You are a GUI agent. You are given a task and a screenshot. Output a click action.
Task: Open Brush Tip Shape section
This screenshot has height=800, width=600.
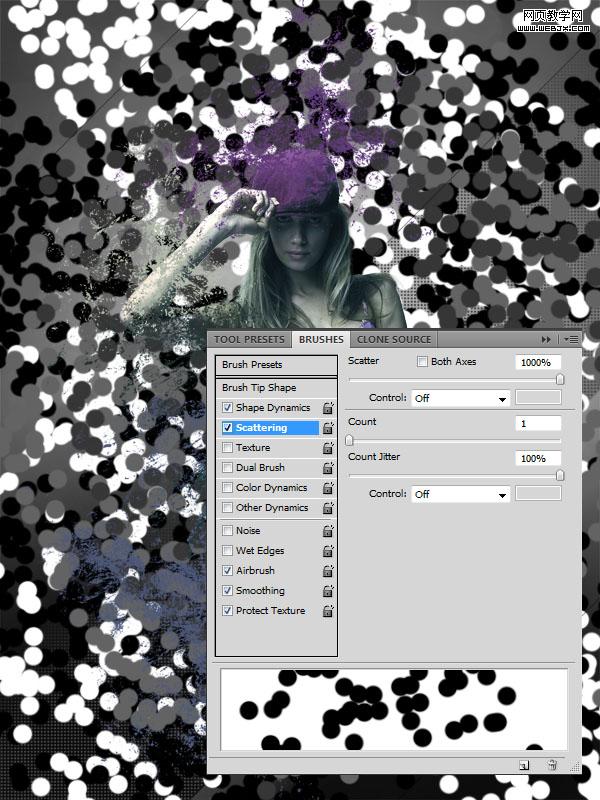click(x=276, y=388)
